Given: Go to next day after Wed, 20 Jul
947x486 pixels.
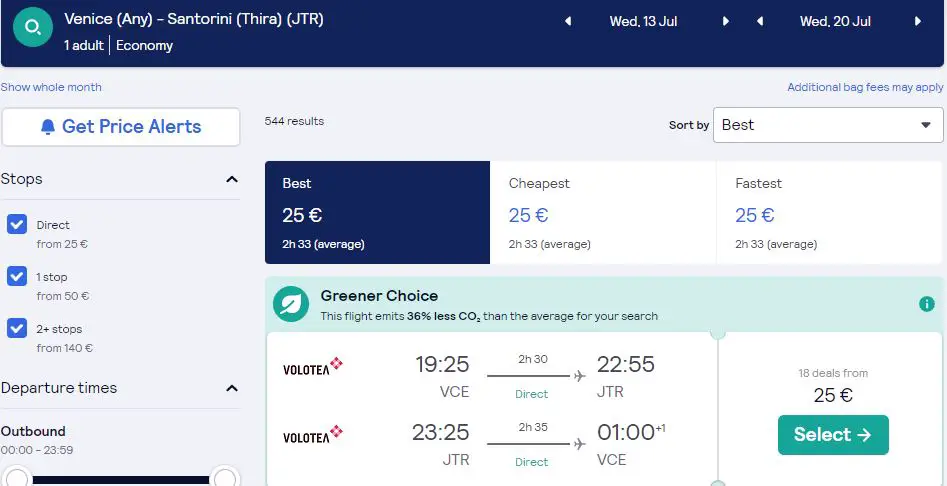Looking at the screenshot, I should pos(917,22).
